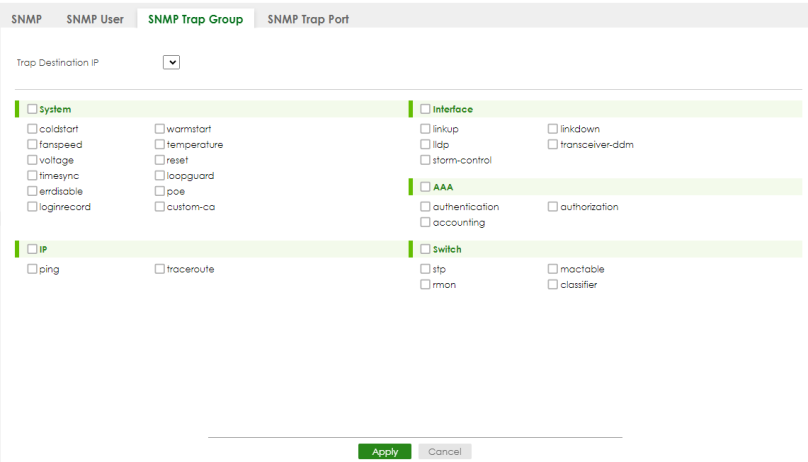Tick the authentication checkbox

pyautogui.click(x=425, y=207)
